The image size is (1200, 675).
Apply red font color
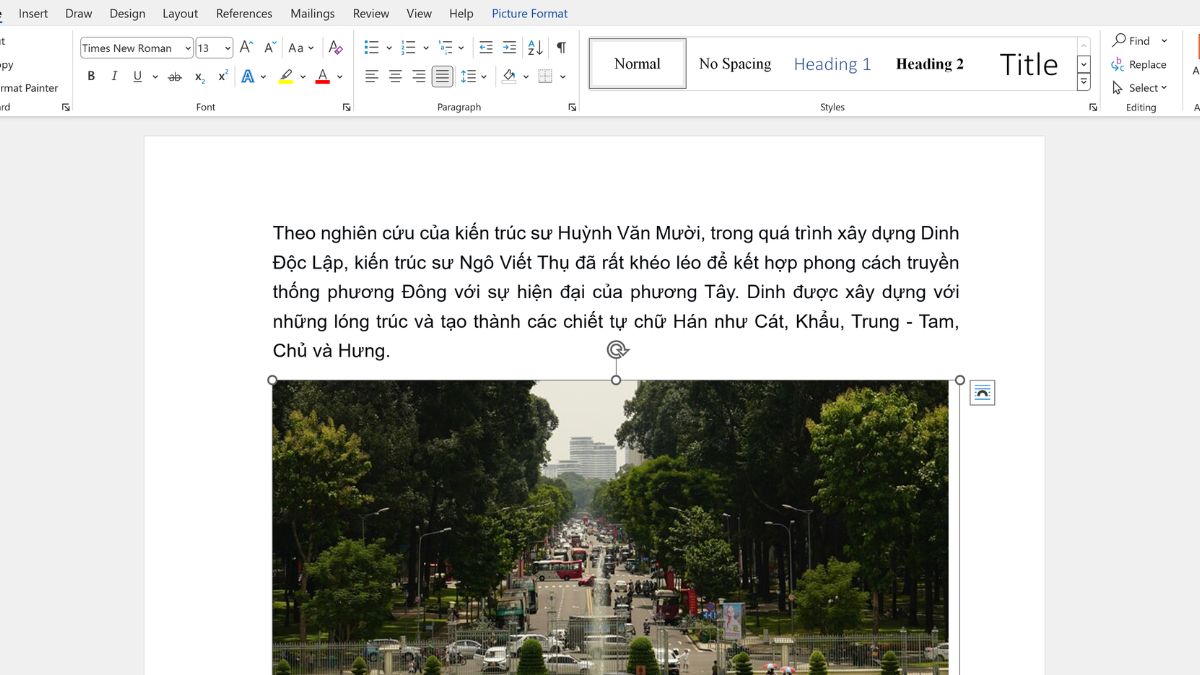[322, 77]
